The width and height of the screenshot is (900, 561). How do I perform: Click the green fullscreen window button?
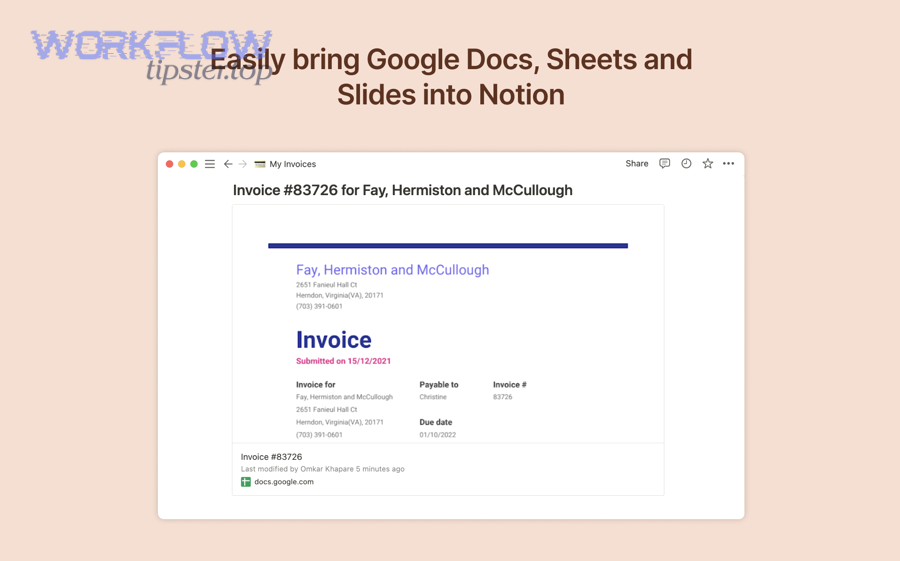pos(194,164)
